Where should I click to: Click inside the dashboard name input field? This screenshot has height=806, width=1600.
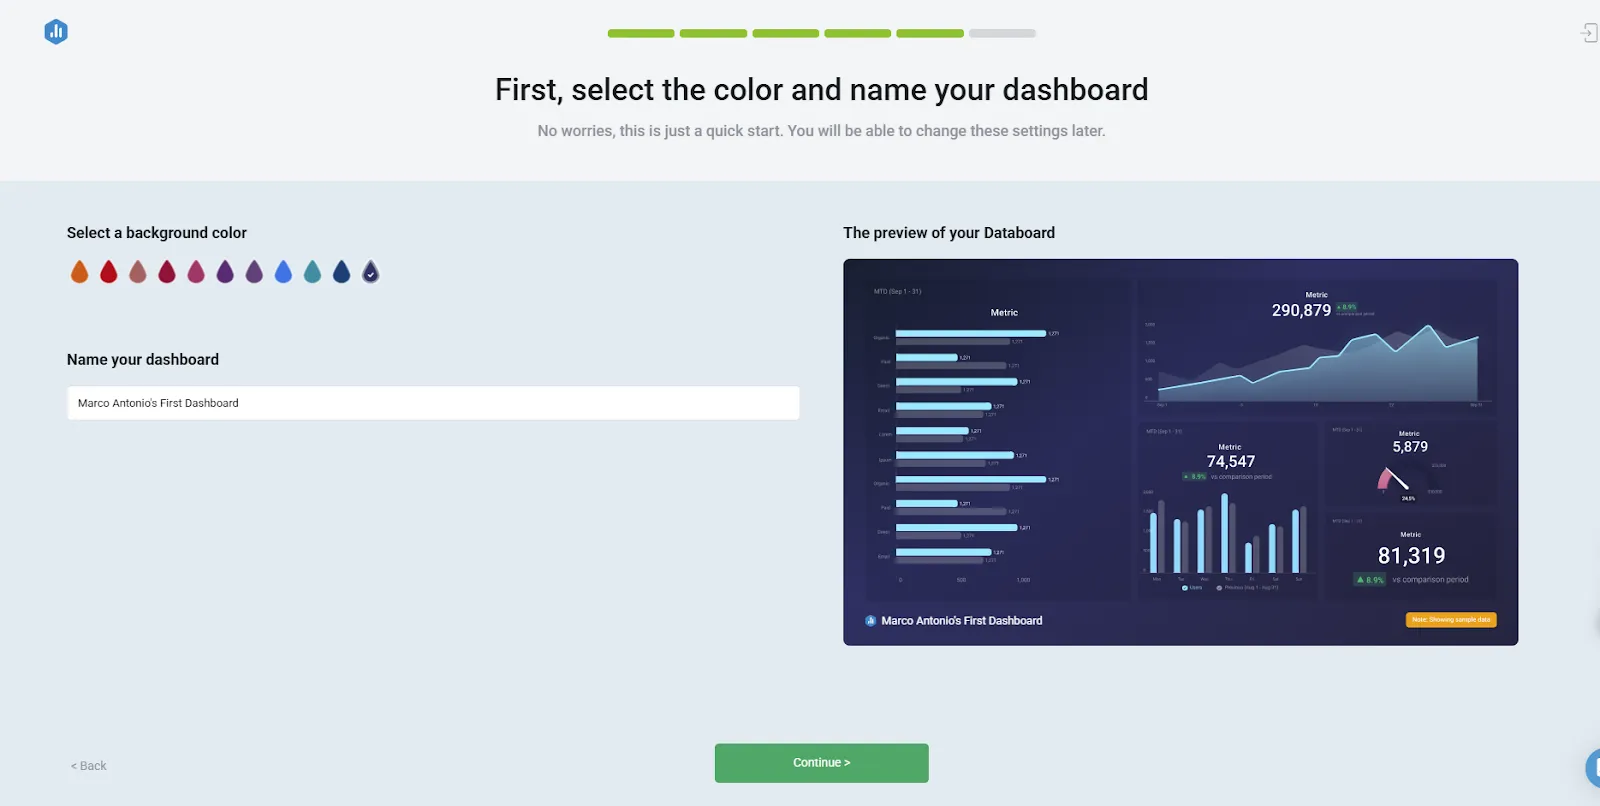pyautogui.click(x=432, y=403)
